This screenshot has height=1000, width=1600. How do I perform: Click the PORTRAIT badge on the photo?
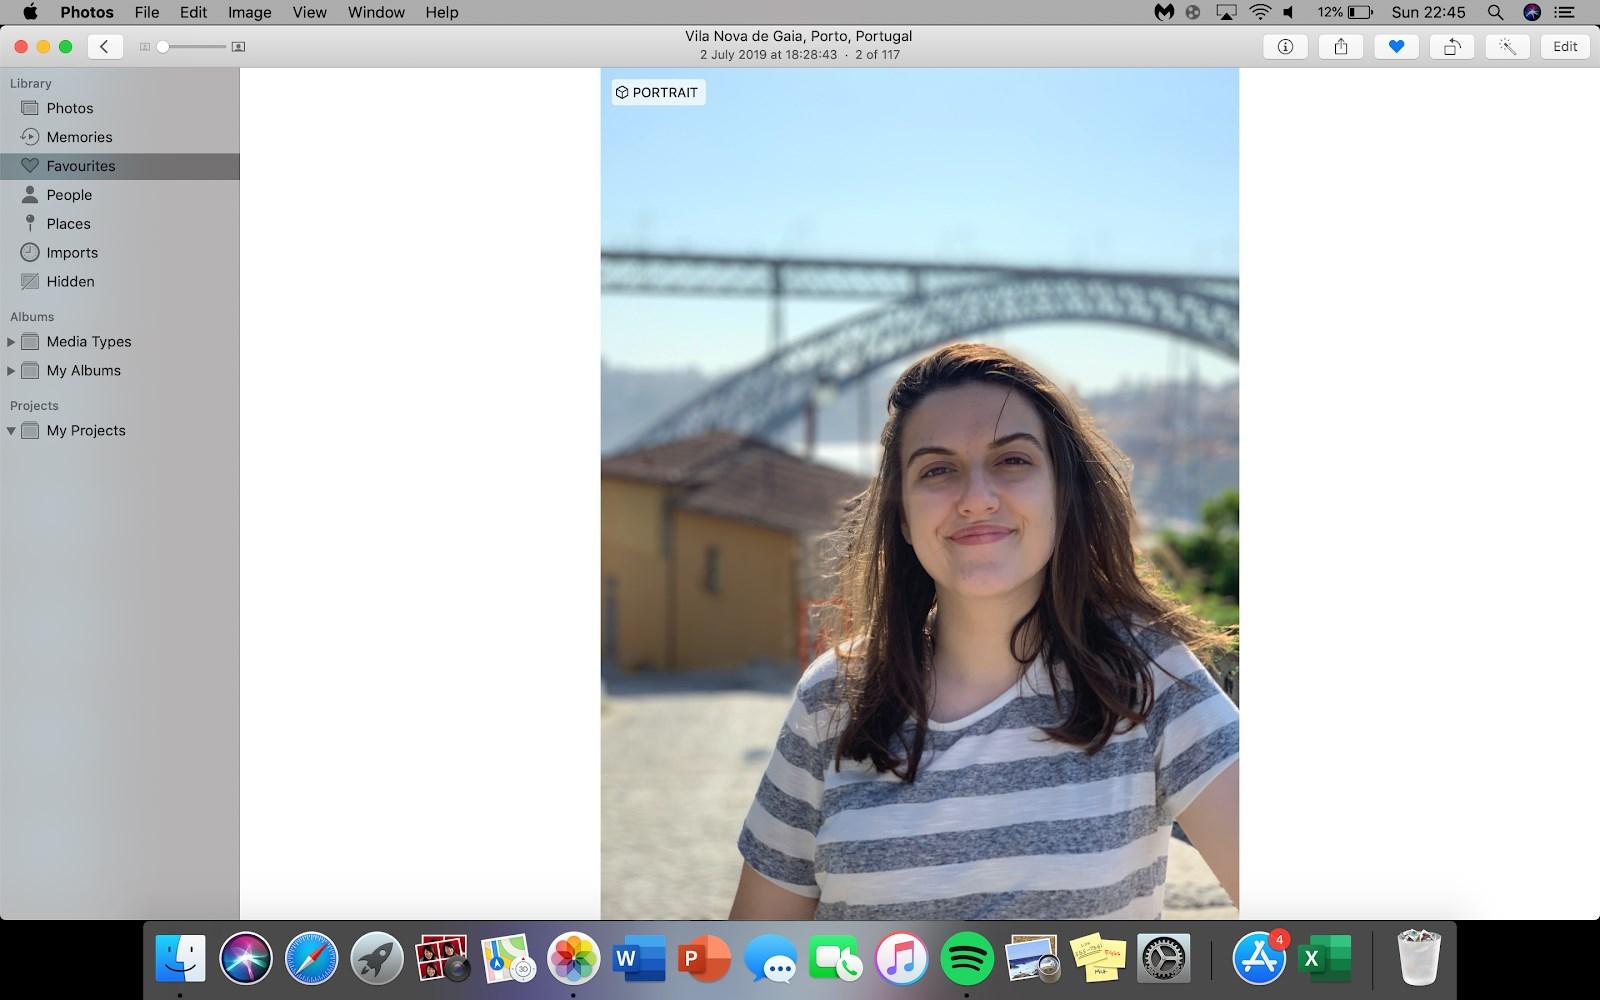click(658, 93)
